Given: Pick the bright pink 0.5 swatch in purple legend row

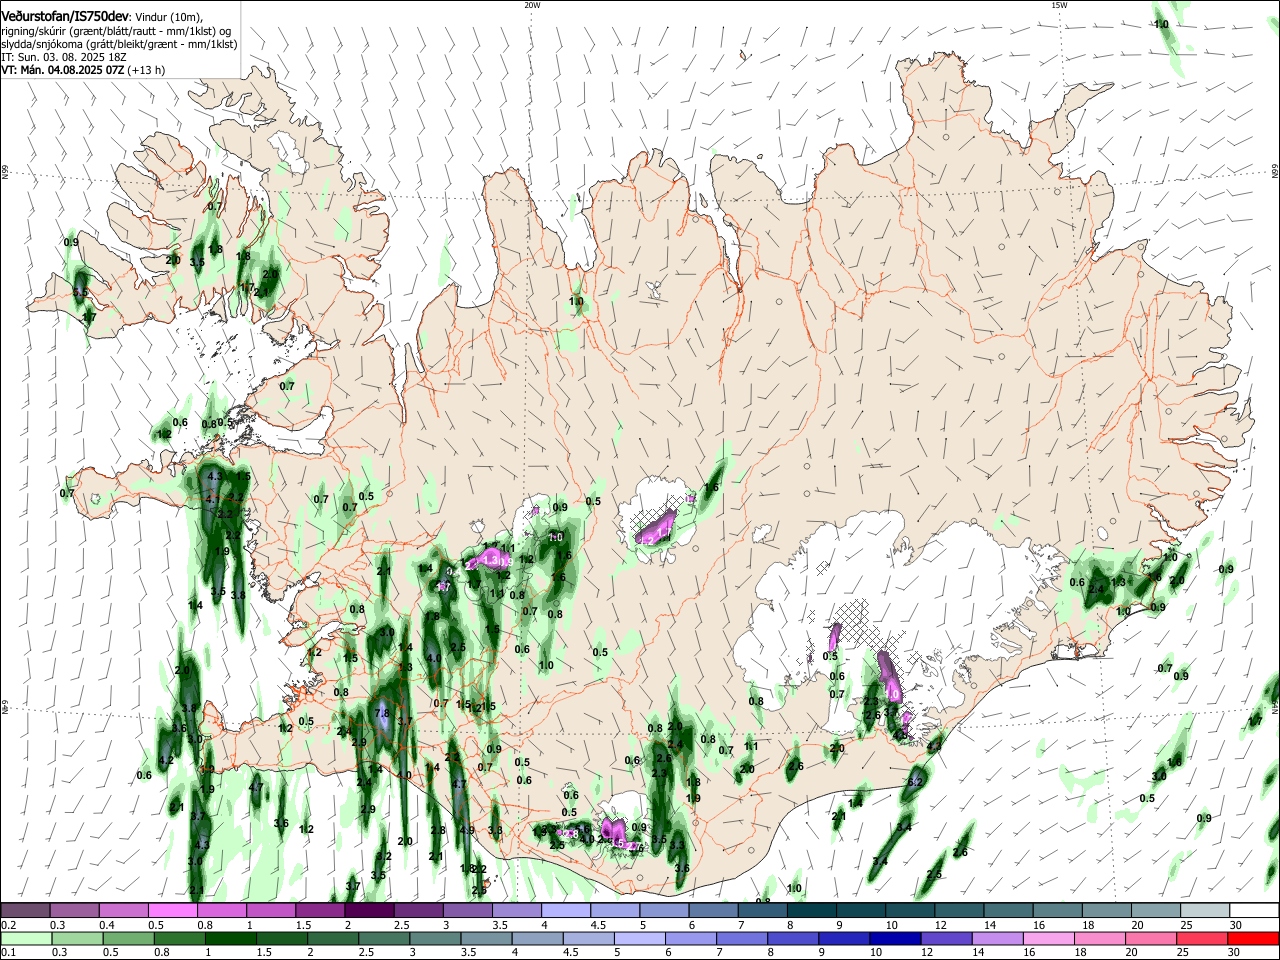Looking at the screenshot, I should coord(172,911).
